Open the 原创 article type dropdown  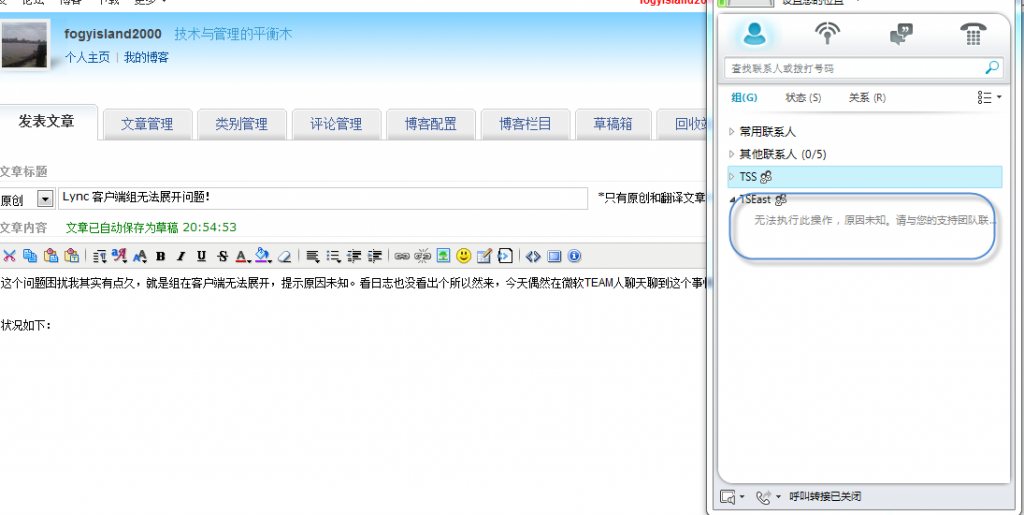click(45, 199)
